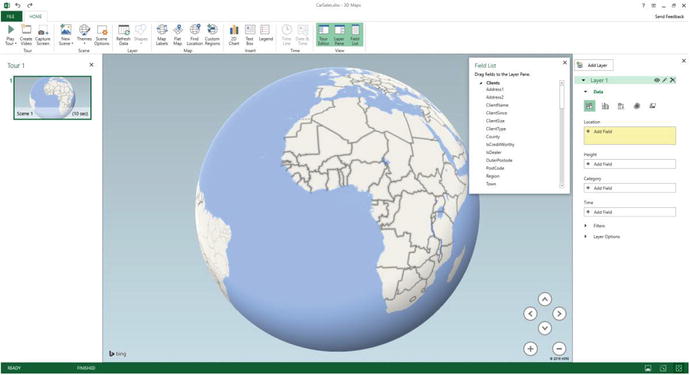Screen dimensions: 690x375
Task: Add a field under Time
Action: tap(630, 212)
